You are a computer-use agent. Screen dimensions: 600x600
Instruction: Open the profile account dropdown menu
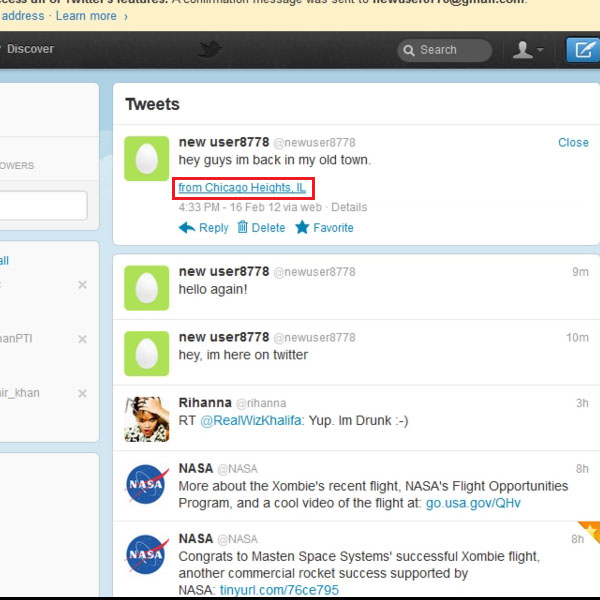[528, 50]
